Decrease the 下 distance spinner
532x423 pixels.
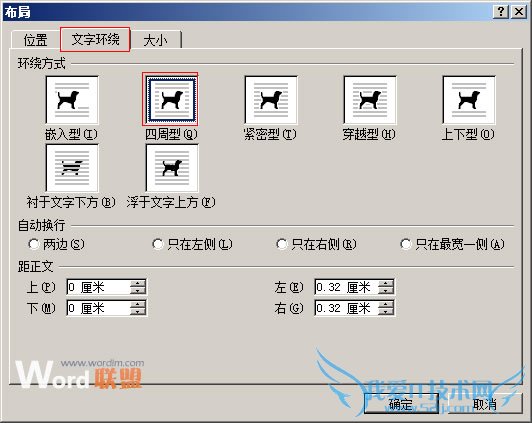coord(138,311)
